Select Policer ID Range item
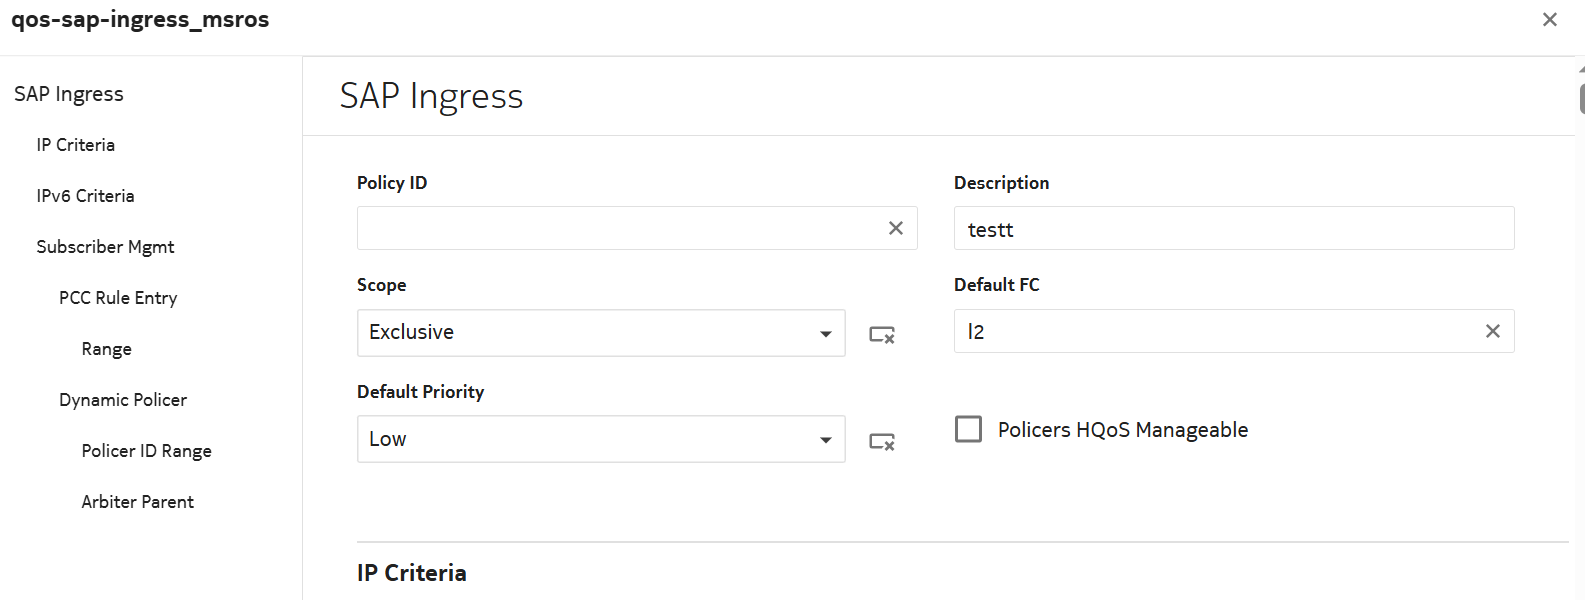Screen dimensions: 1585x600 tap(146, 451)
